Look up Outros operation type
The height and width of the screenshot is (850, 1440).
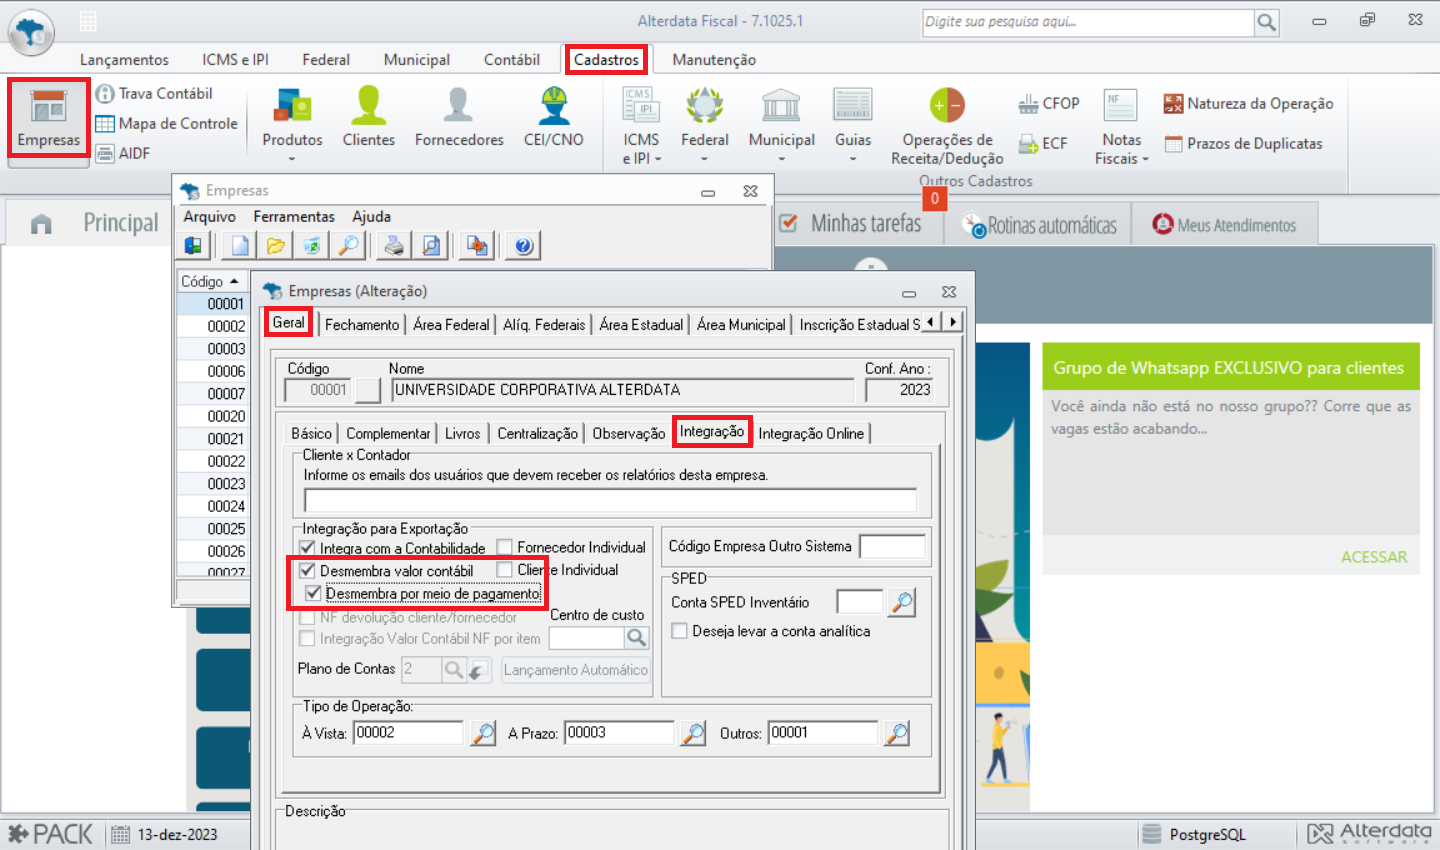coord(897,733)
